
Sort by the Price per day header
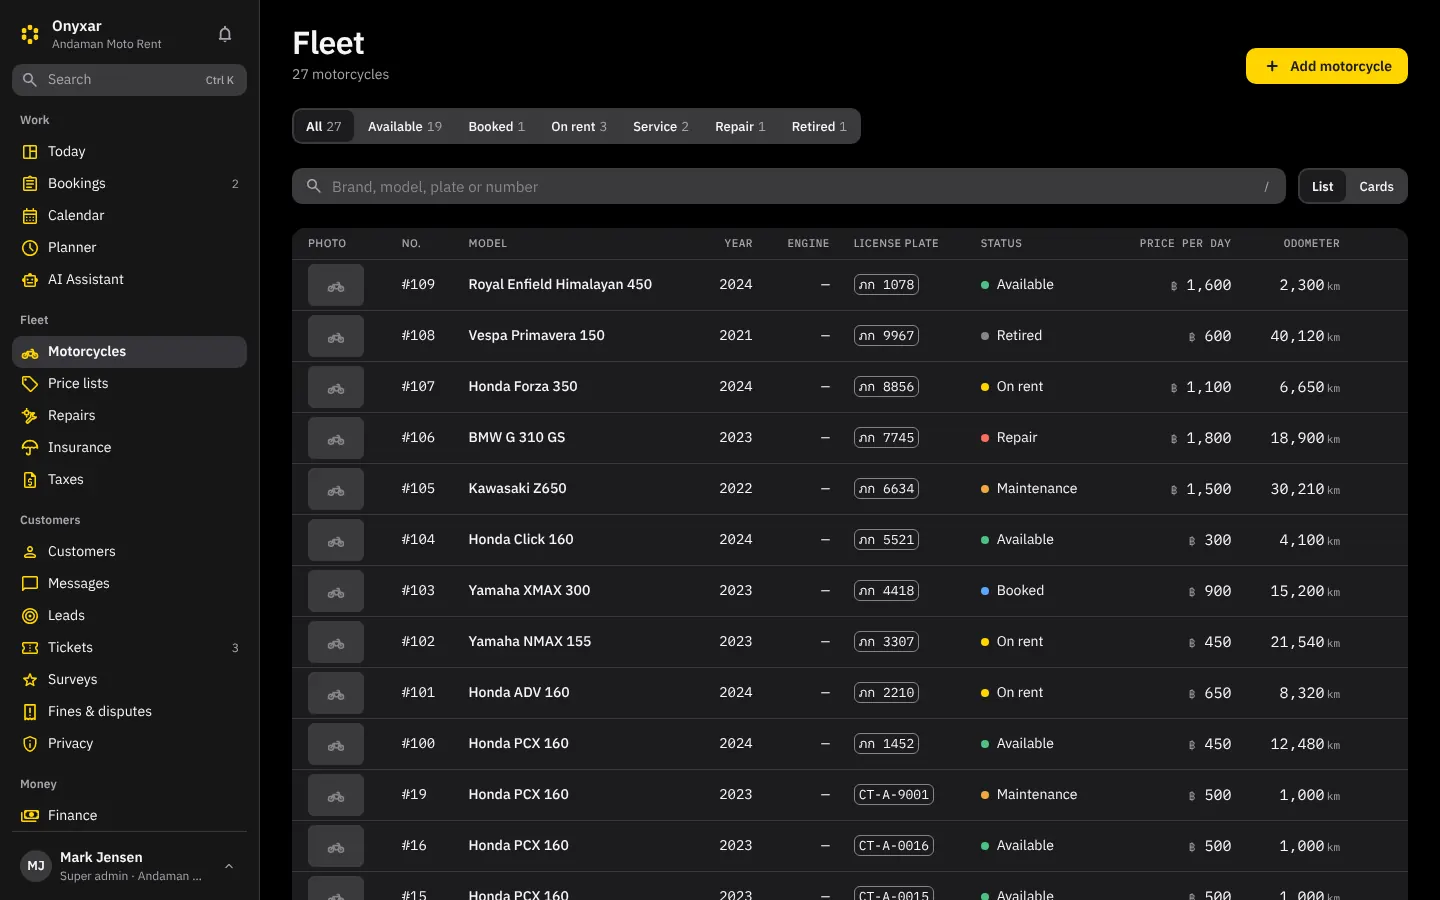click(1185, 244)
